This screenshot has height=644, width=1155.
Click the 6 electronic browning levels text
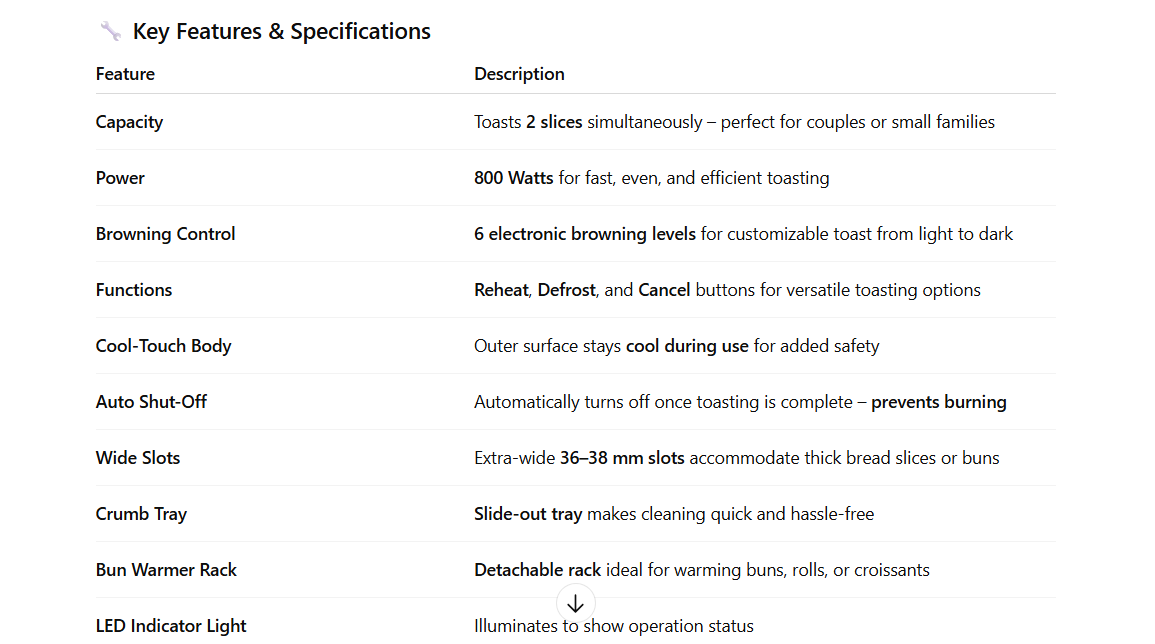[585, 234]
